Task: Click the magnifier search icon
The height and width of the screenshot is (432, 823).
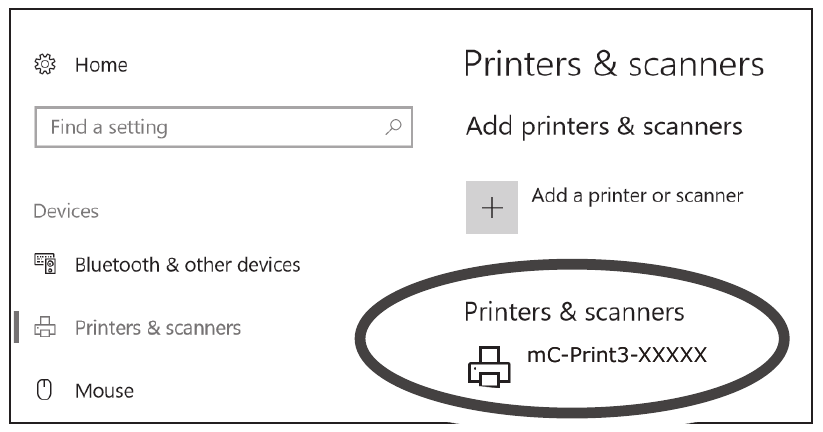Action: click(393, 127)
